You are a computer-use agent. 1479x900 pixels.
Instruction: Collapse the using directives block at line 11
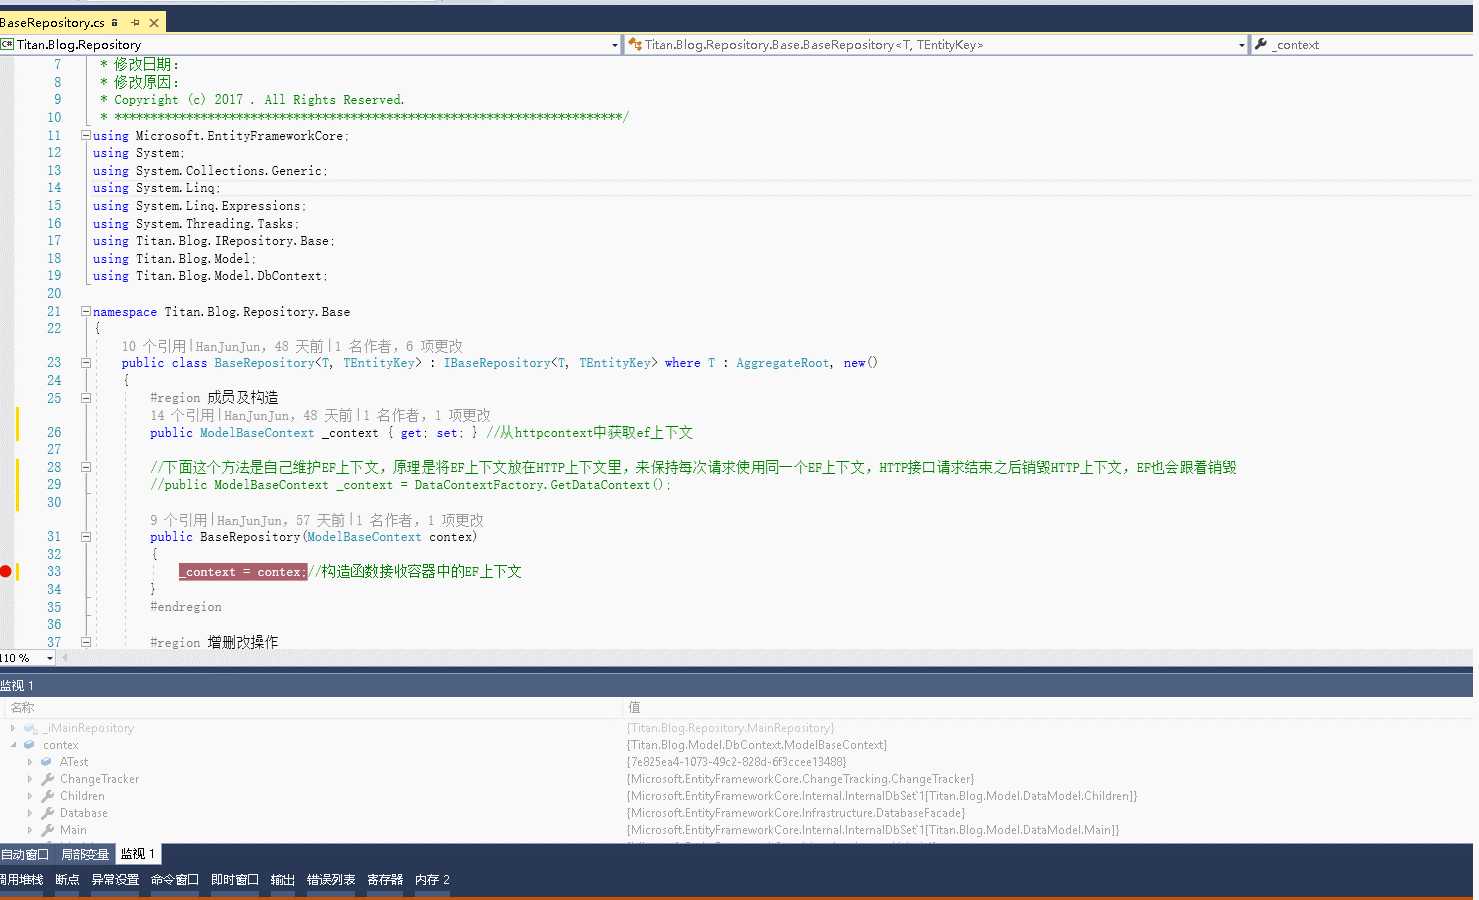pos(85,135)
